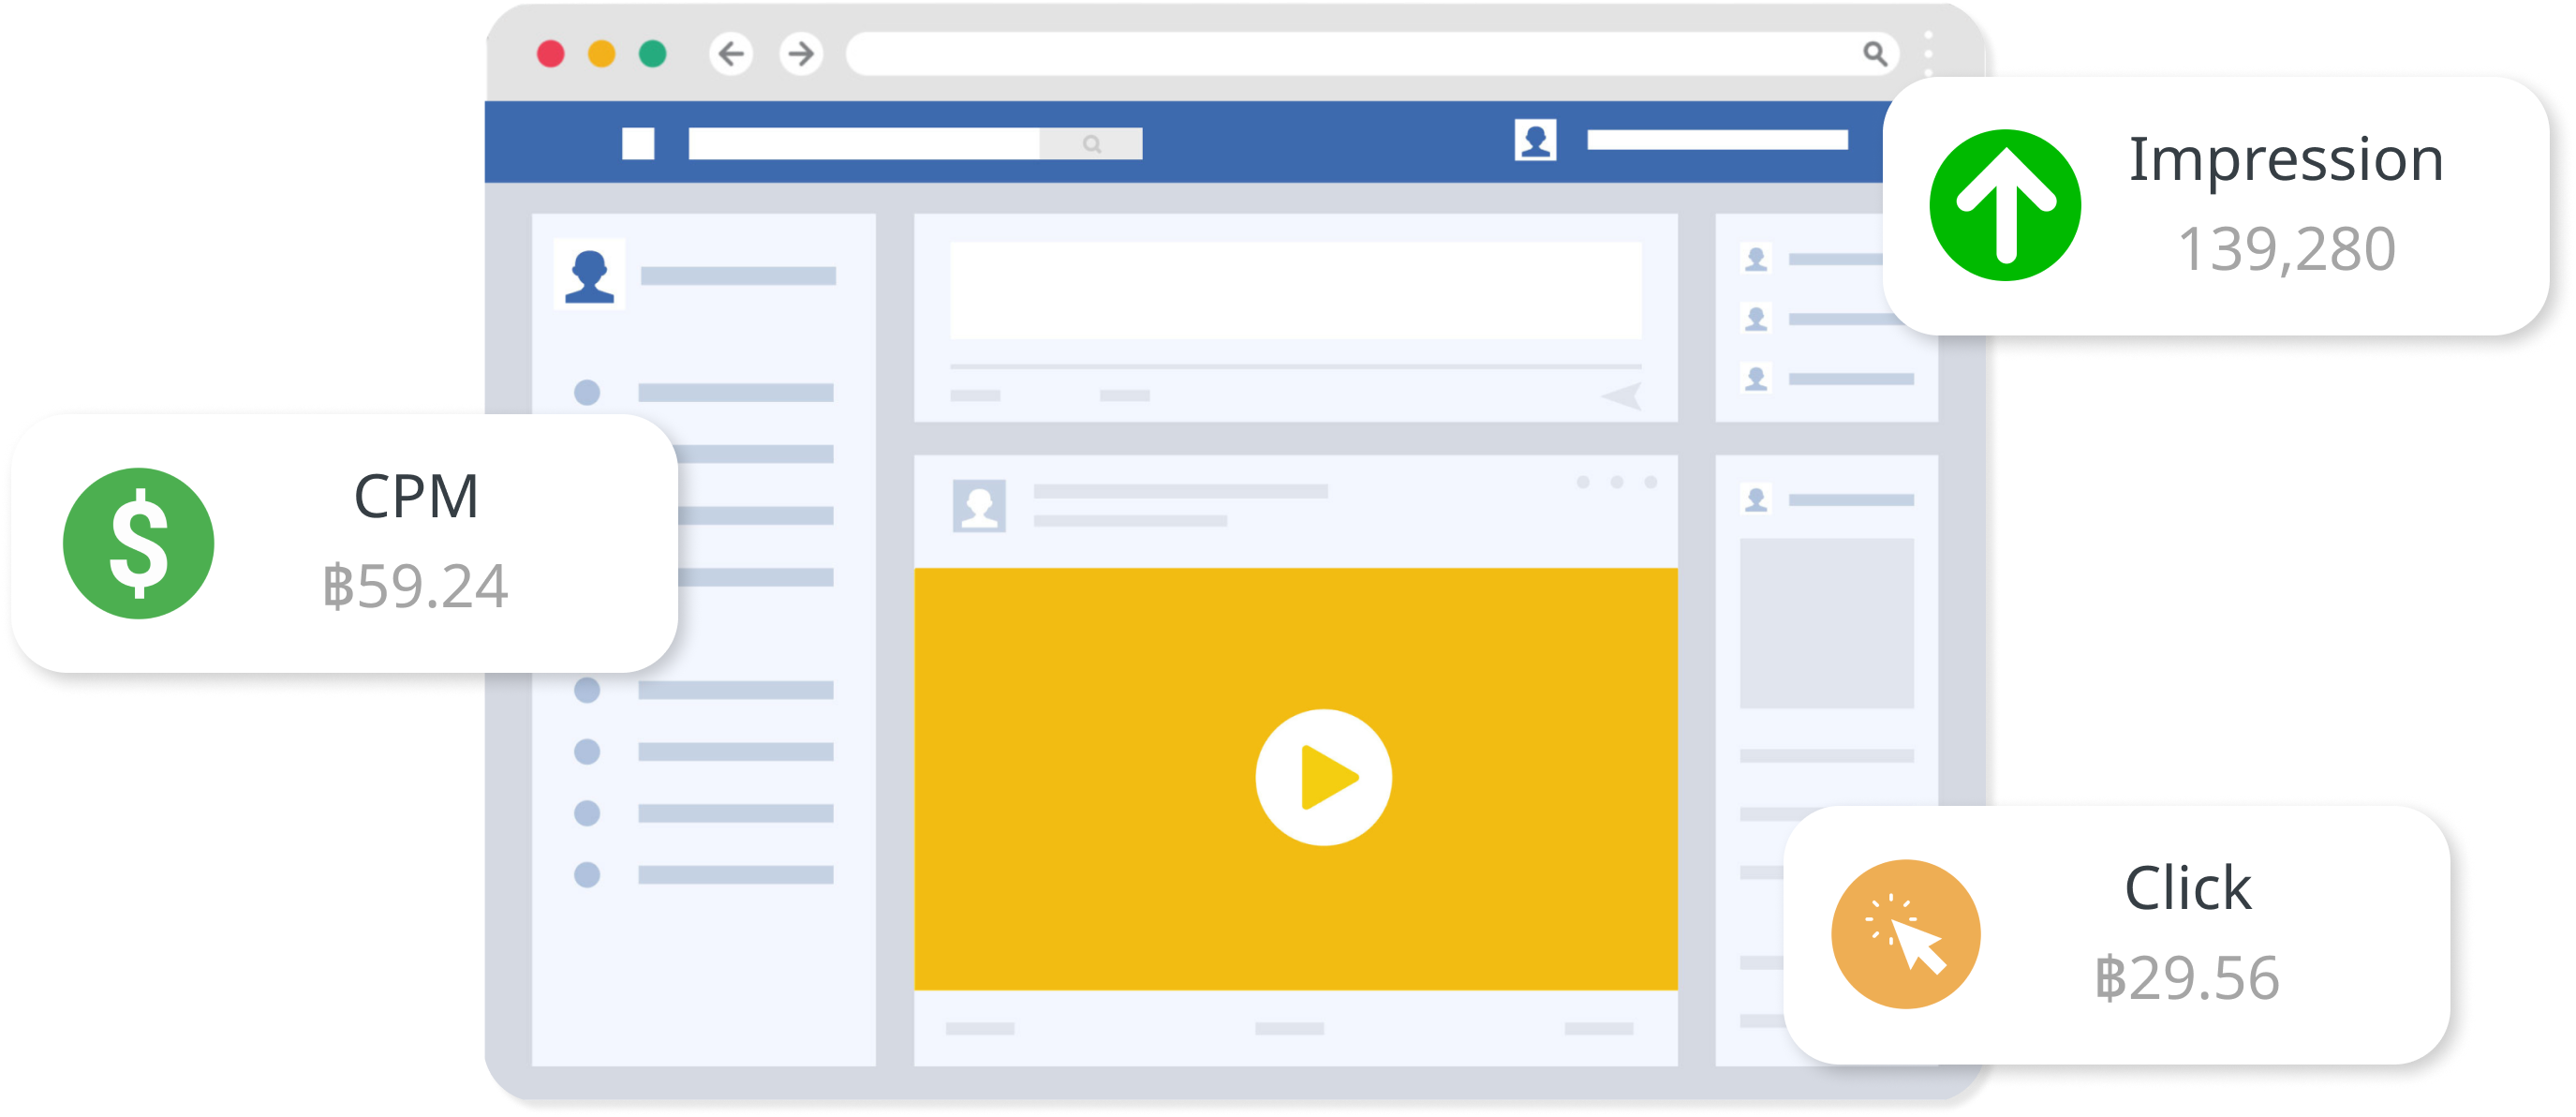Click the white post composer box
Viewport: 2576px width, 1117px height.
[x=1296, y=290]
